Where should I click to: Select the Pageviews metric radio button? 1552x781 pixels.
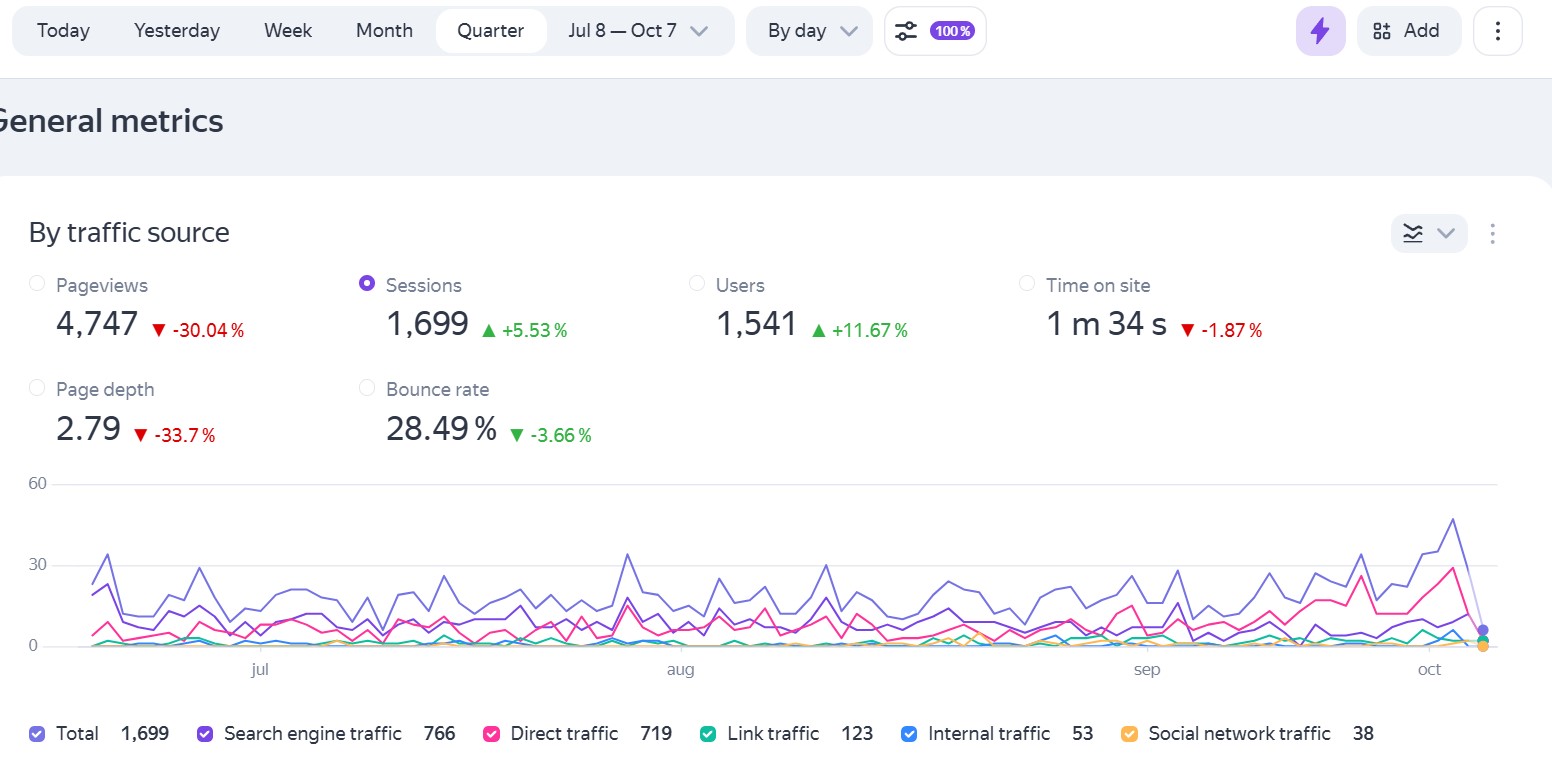coord(37,284)
